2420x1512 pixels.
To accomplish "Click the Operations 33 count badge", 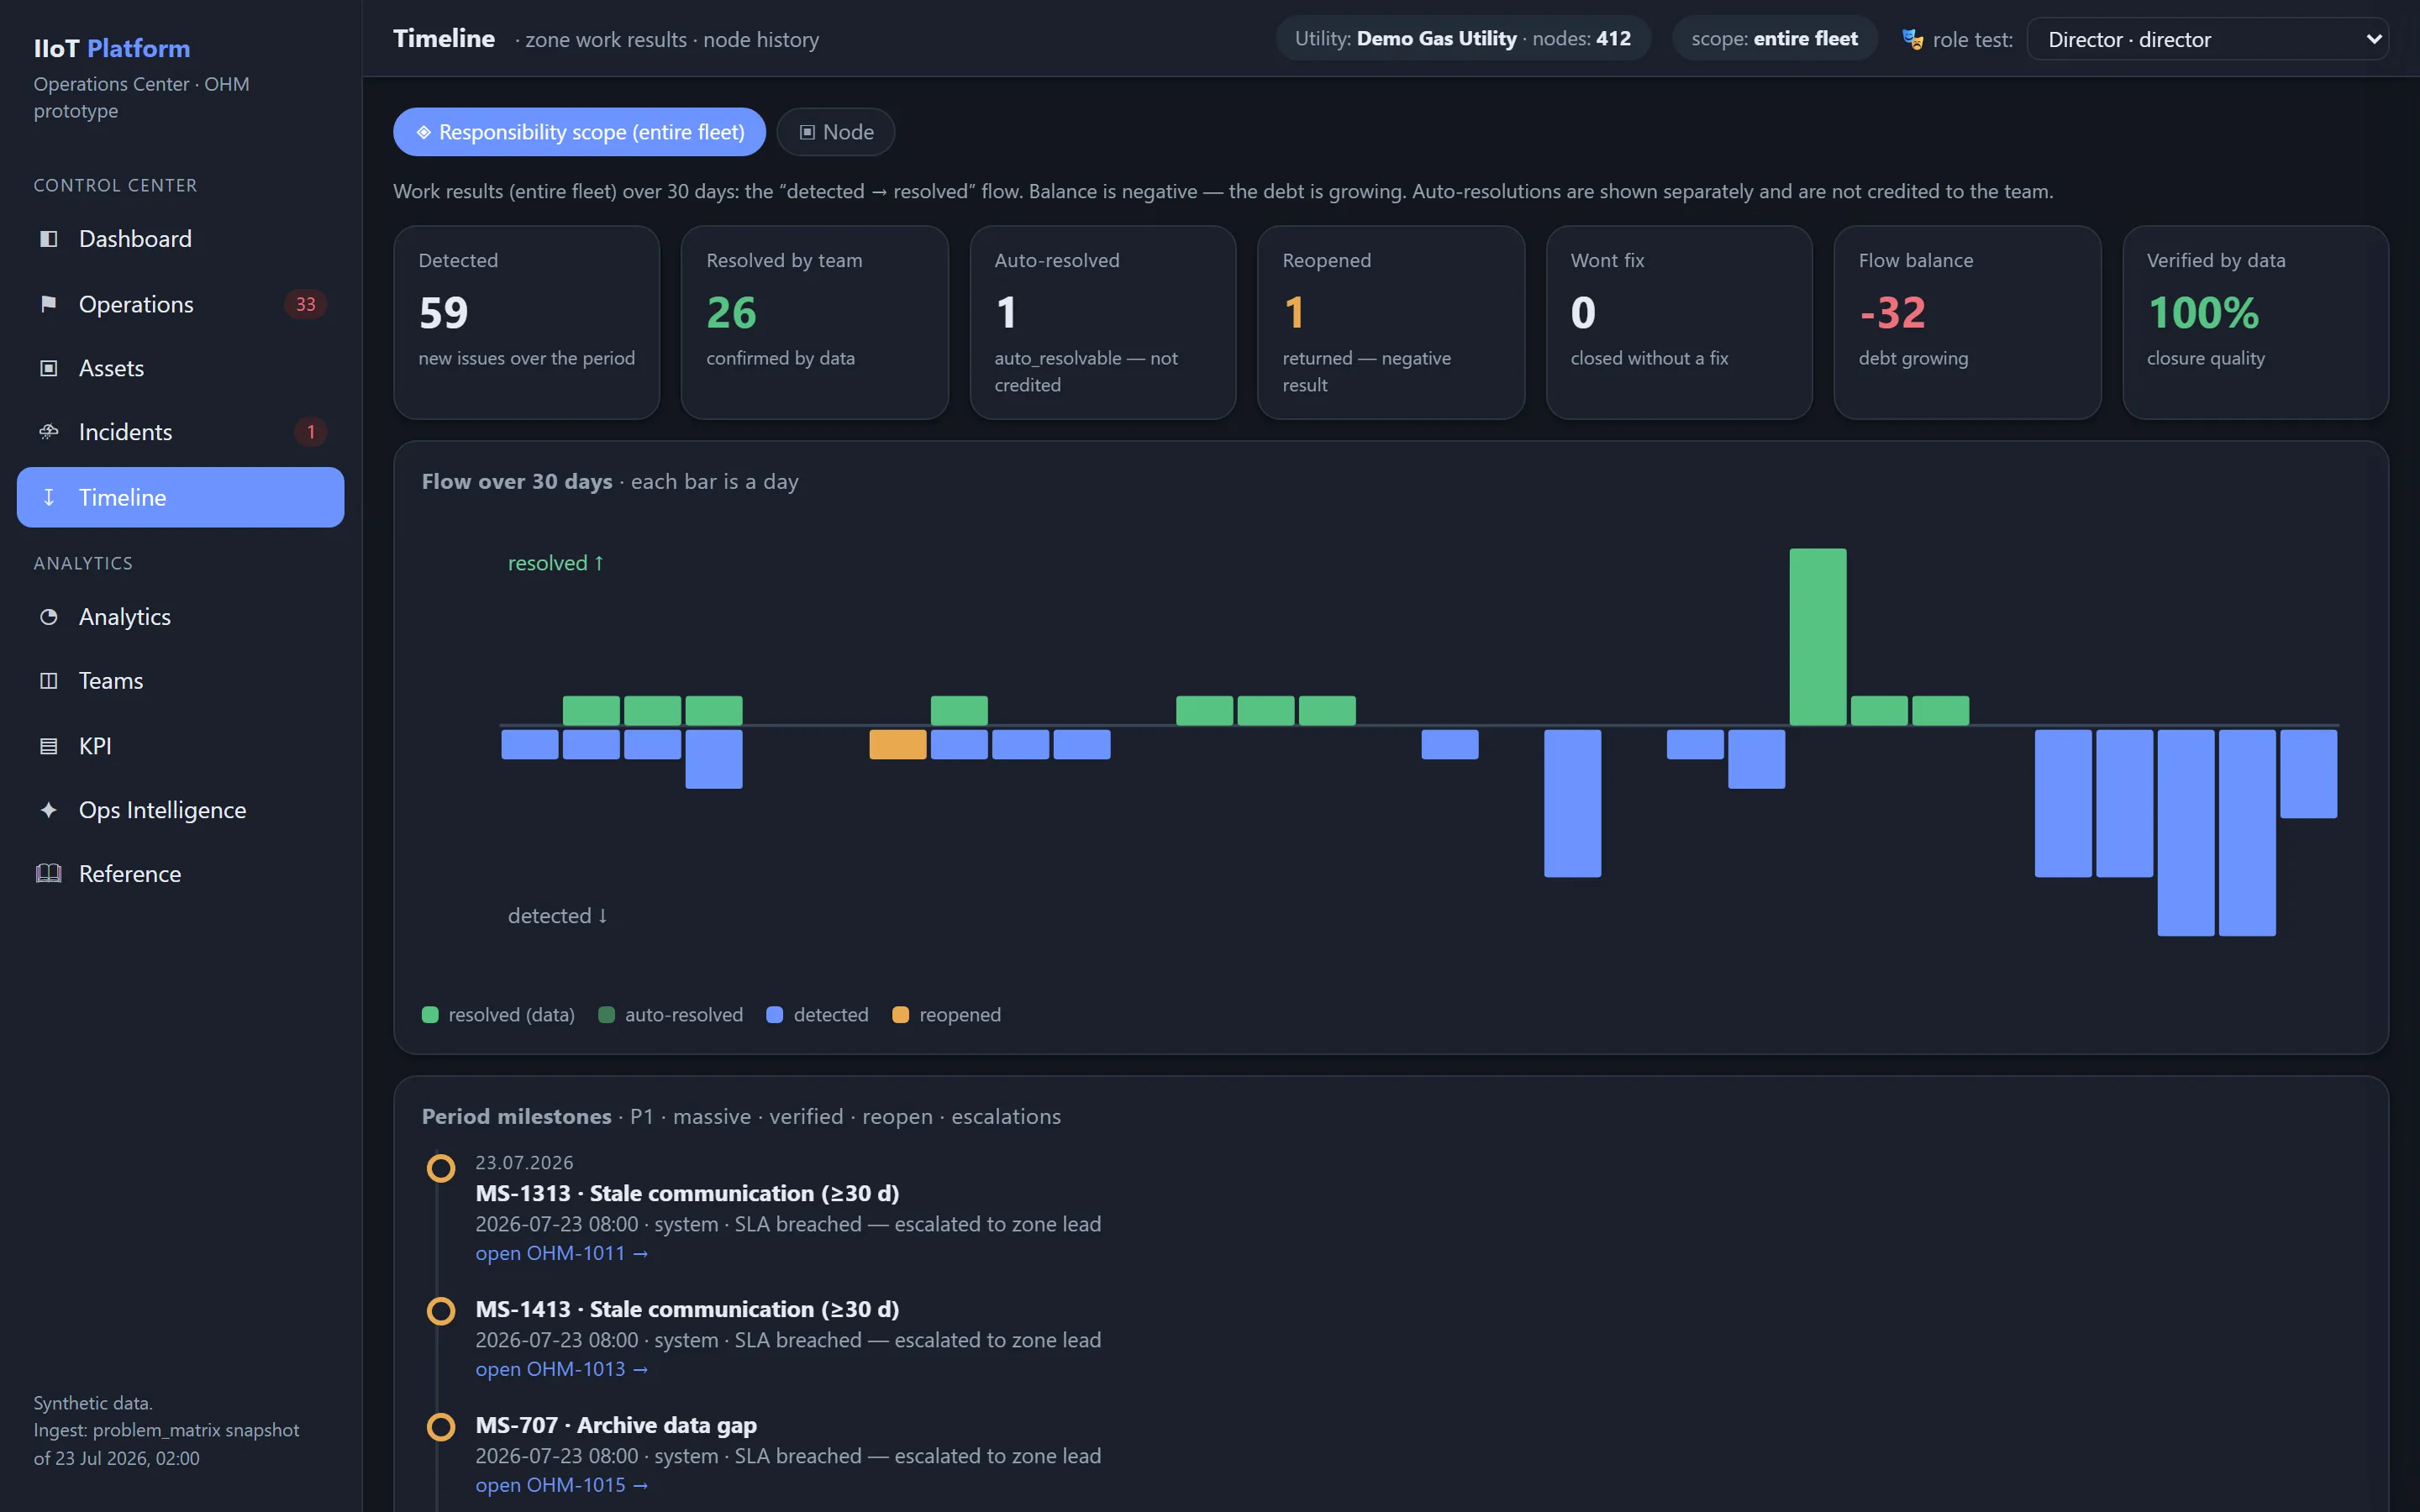I will pyautogui.click(x=305, y=304).
